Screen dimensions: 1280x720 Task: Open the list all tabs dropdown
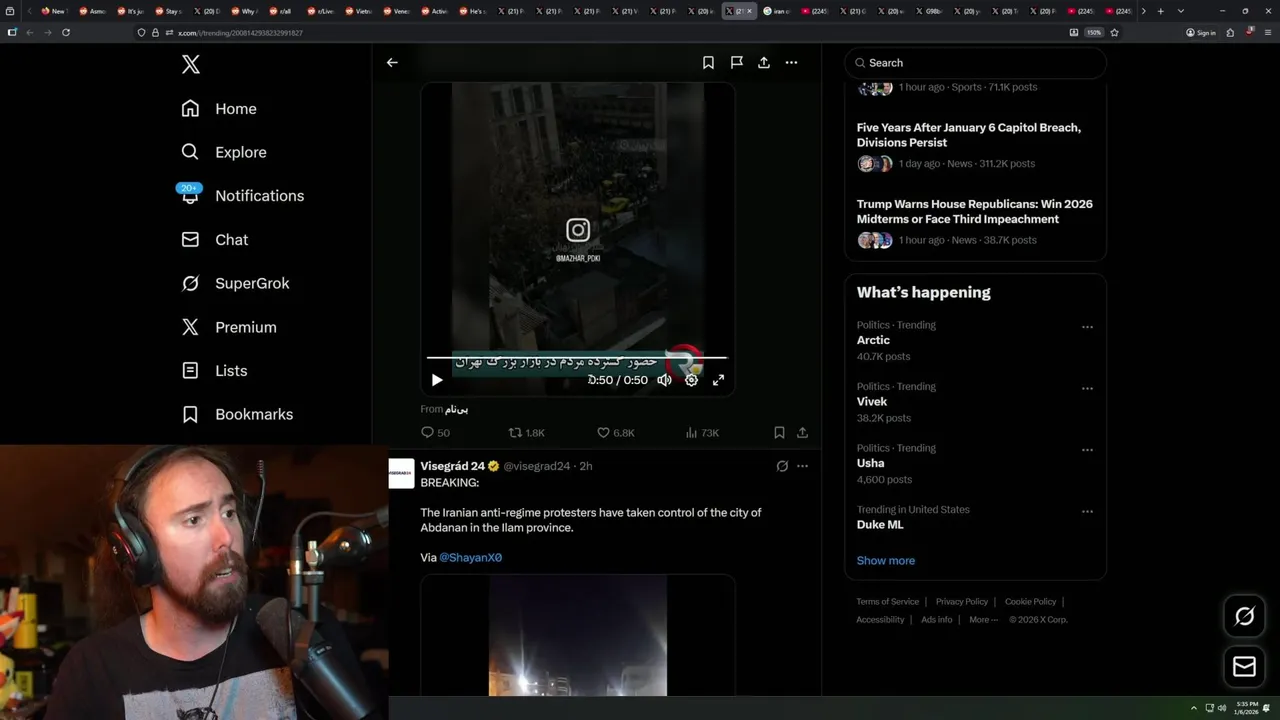click(1181, 11)
